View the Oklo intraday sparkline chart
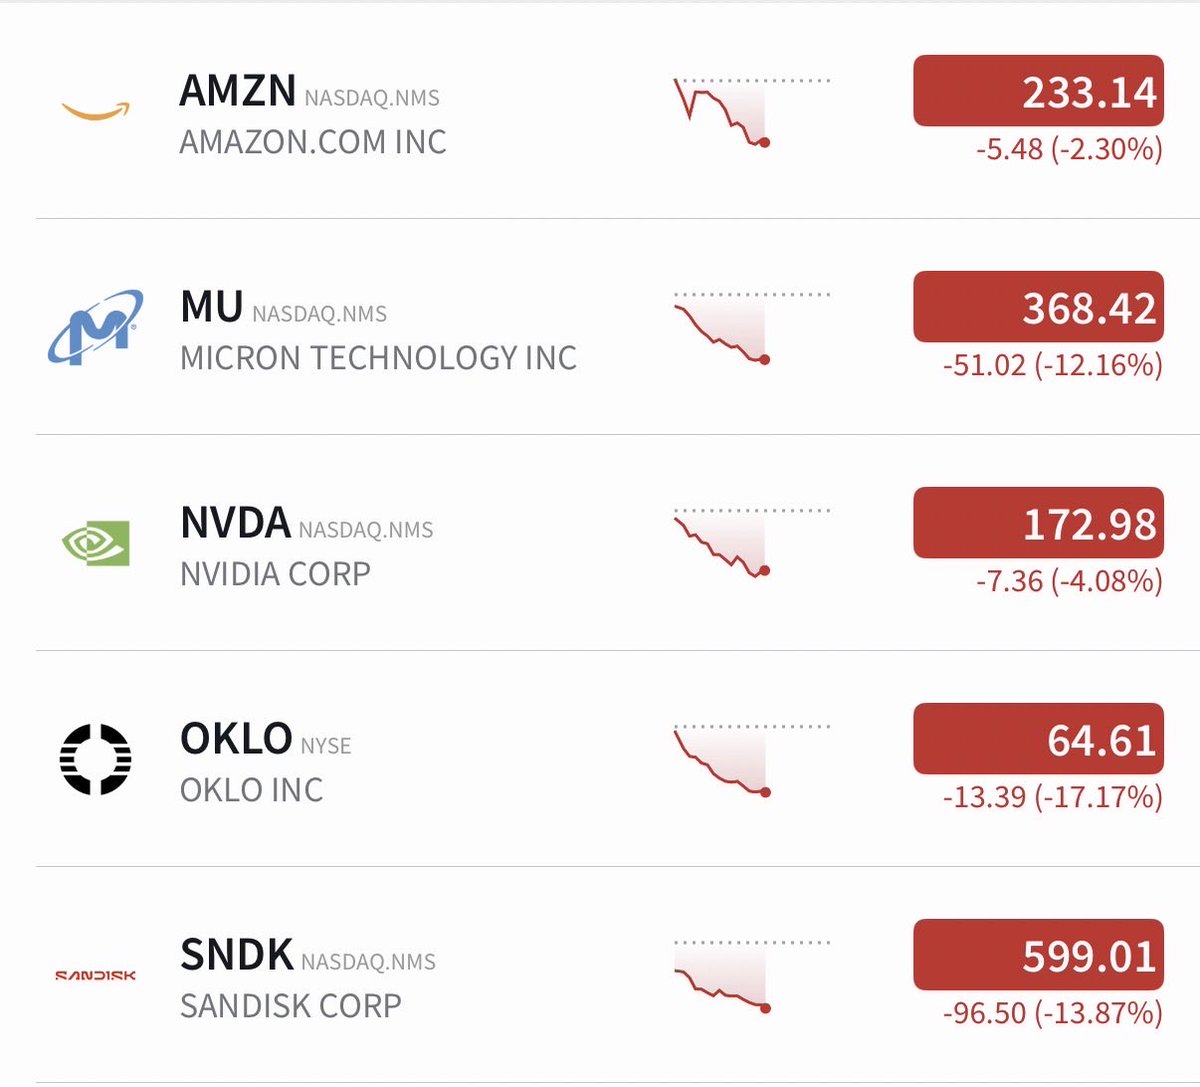Screen dimensions: 1200x1087 click(750, 760)
